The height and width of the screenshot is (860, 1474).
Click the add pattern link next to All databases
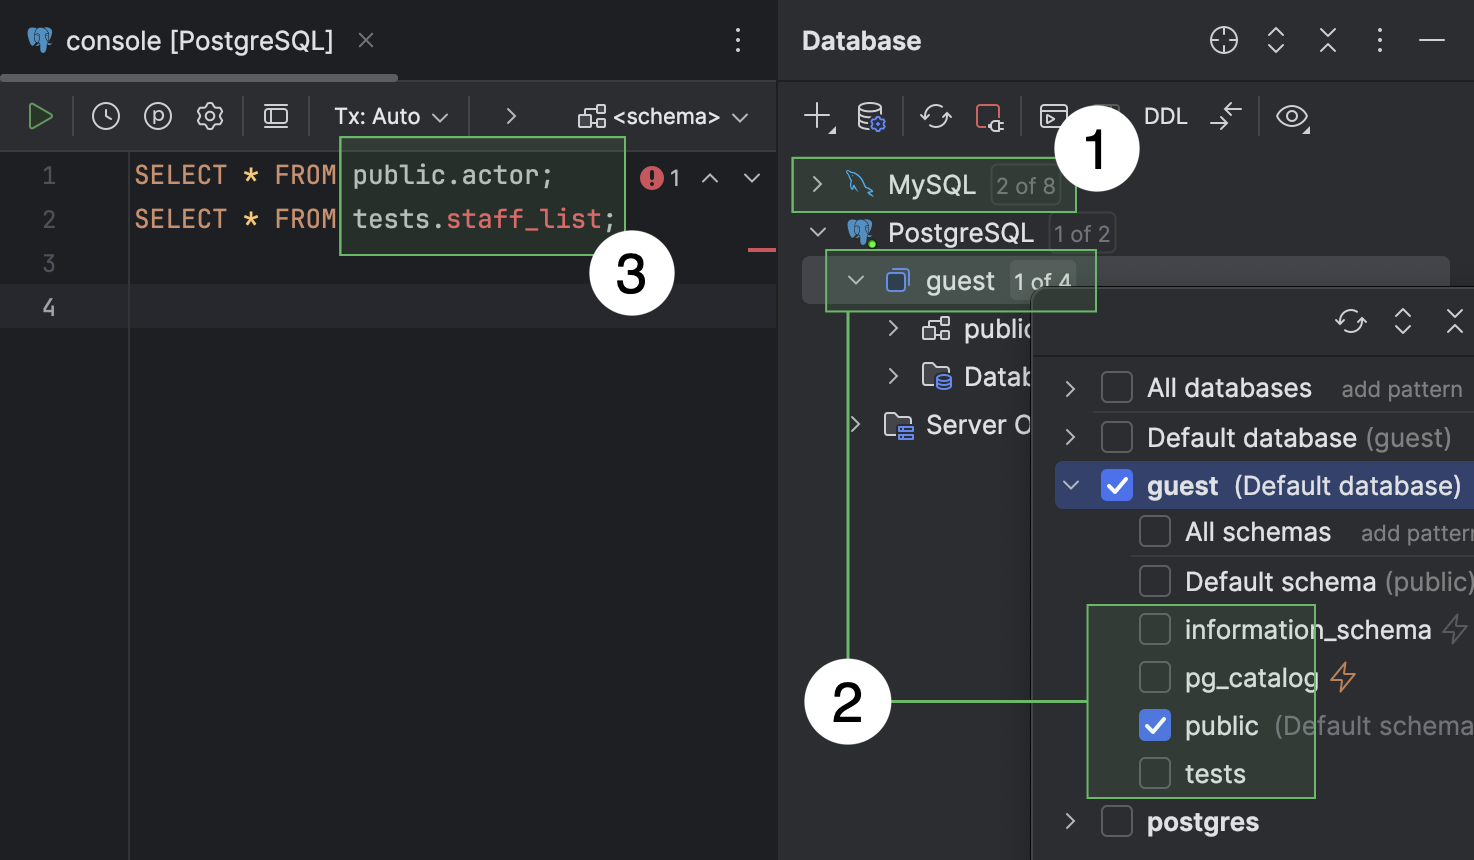[x=1401, y=388]
